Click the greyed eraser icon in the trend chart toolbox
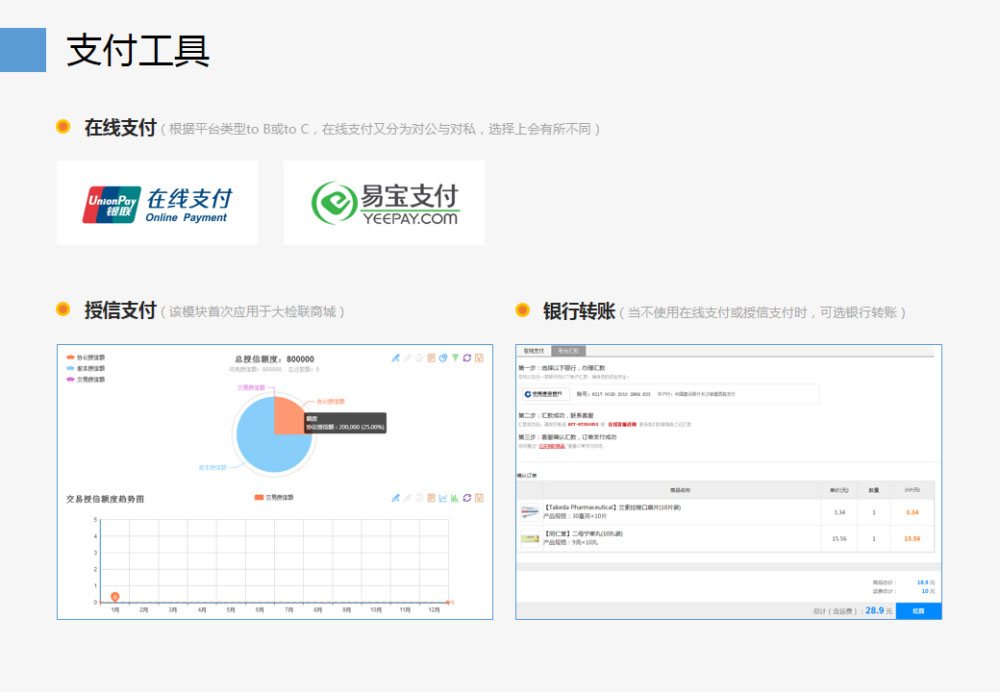The width and height of the screenshot is (1000, 692). coord(408,498)
